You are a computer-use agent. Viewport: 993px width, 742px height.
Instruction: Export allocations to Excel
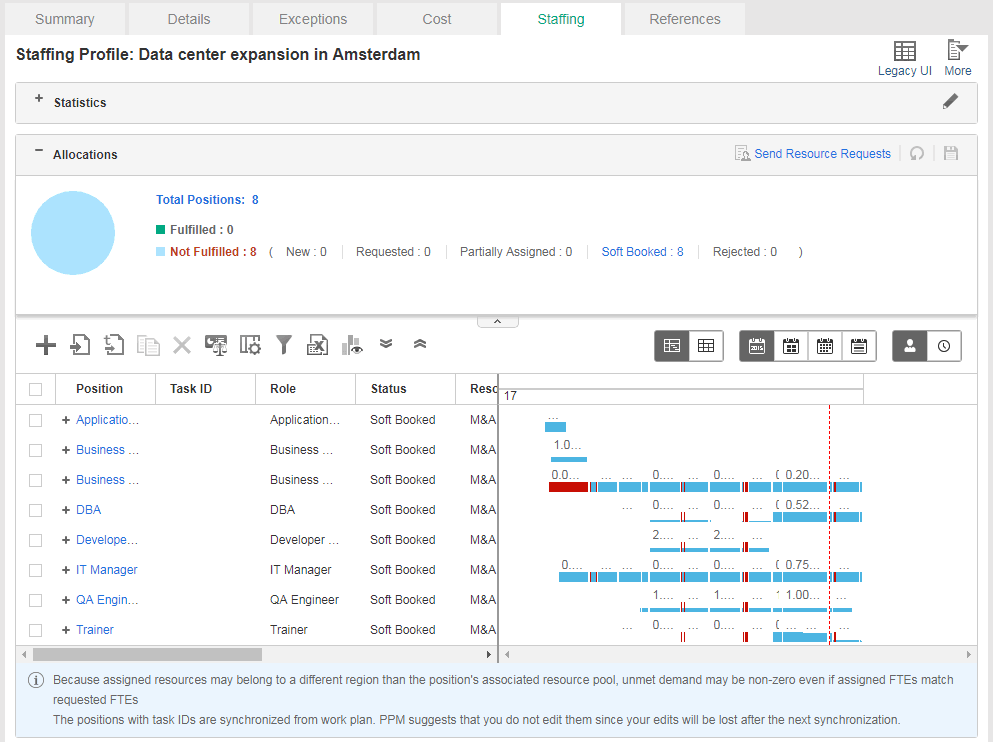point(317,345)
